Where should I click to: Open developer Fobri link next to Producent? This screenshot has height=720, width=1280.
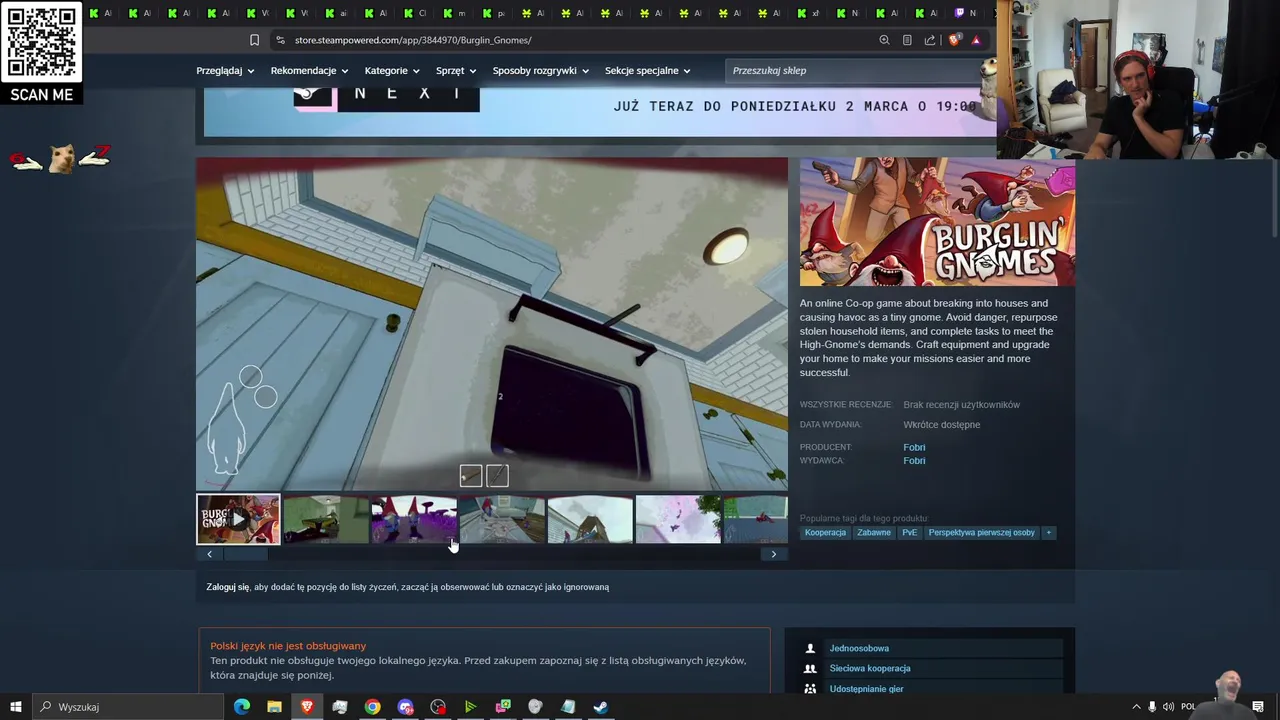coord(914,447)
